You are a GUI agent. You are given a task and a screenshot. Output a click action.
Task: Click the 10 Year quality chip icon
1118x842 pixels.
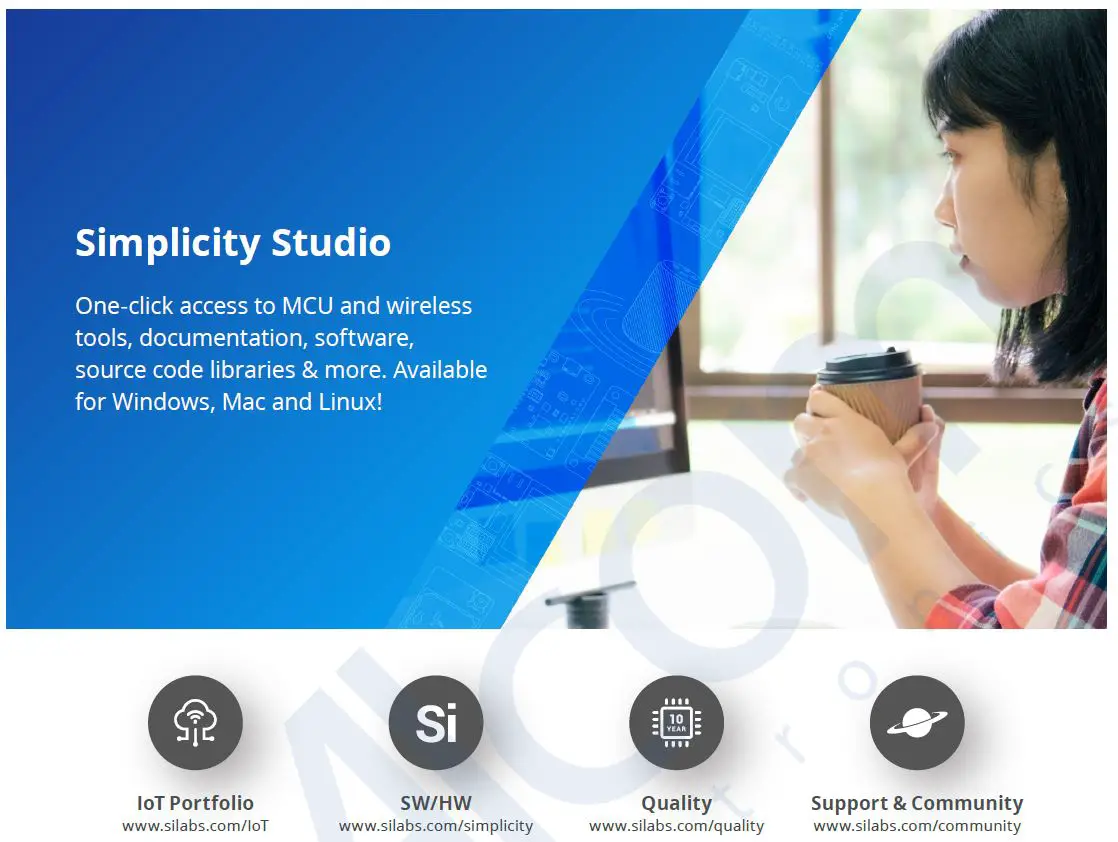click(677, 722)
